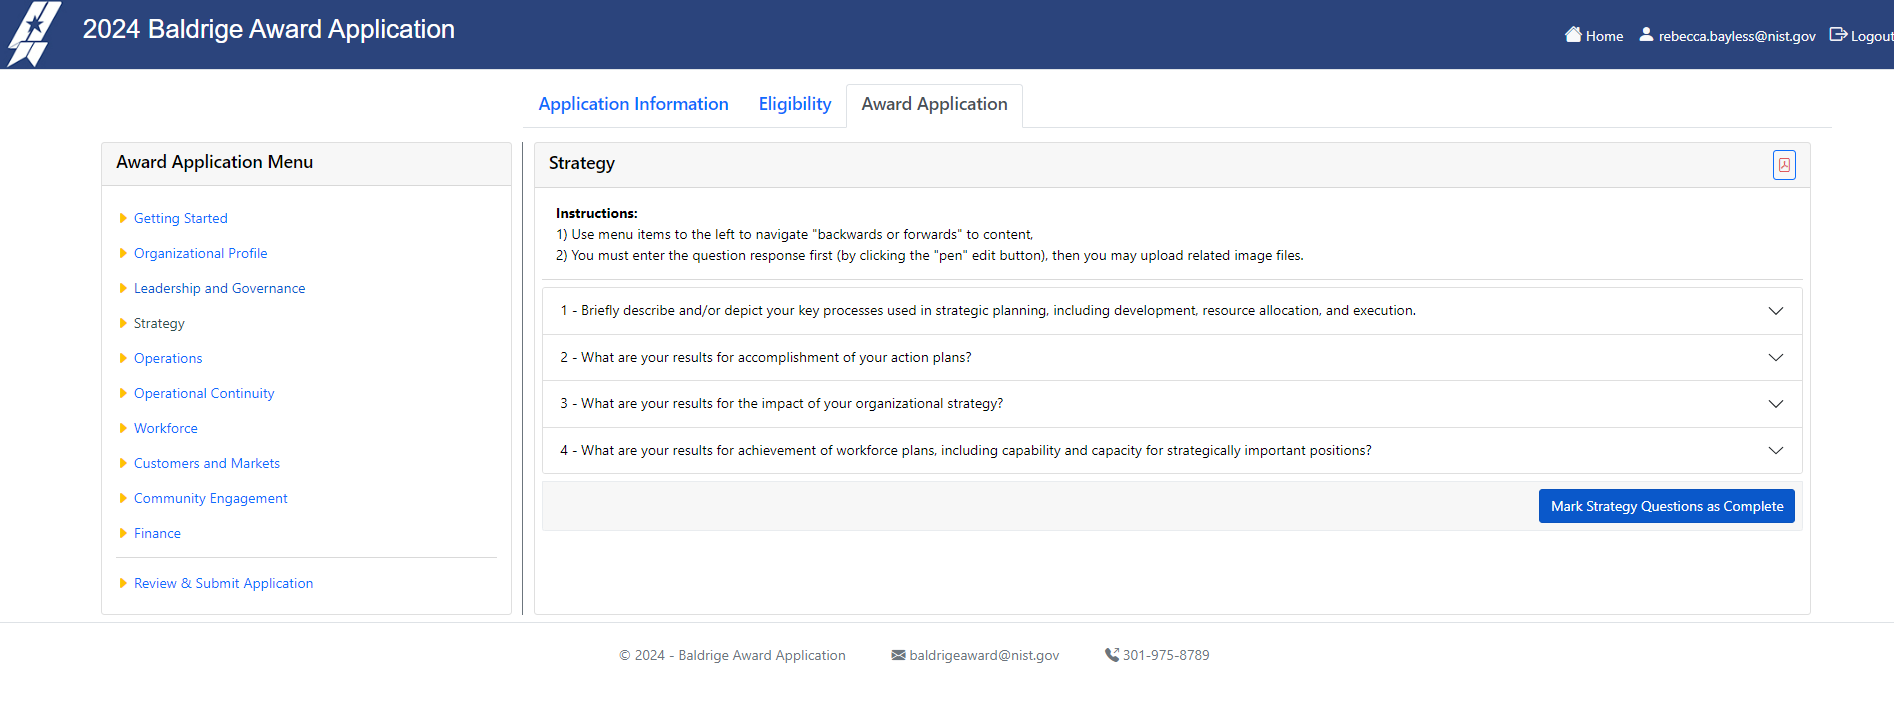Click the orange arrow beside Getting Started
The image size is (1894, 713).
point(123,218)
